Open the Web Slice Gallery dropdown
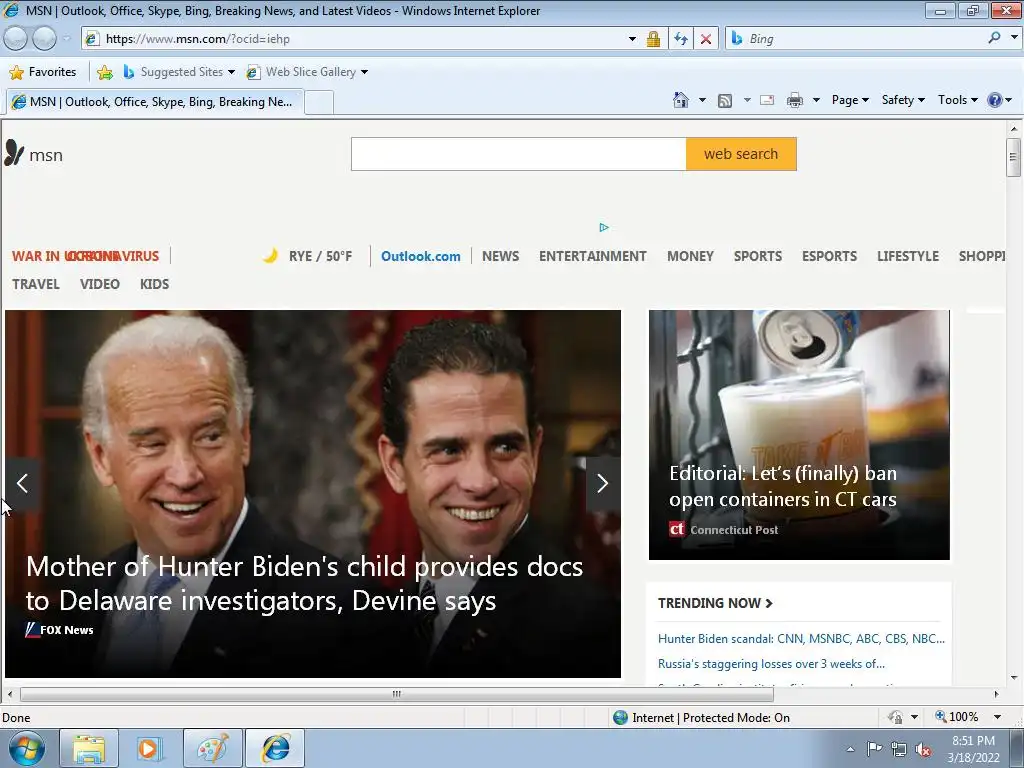This screenshot has width=1024, height=768. 364,72
